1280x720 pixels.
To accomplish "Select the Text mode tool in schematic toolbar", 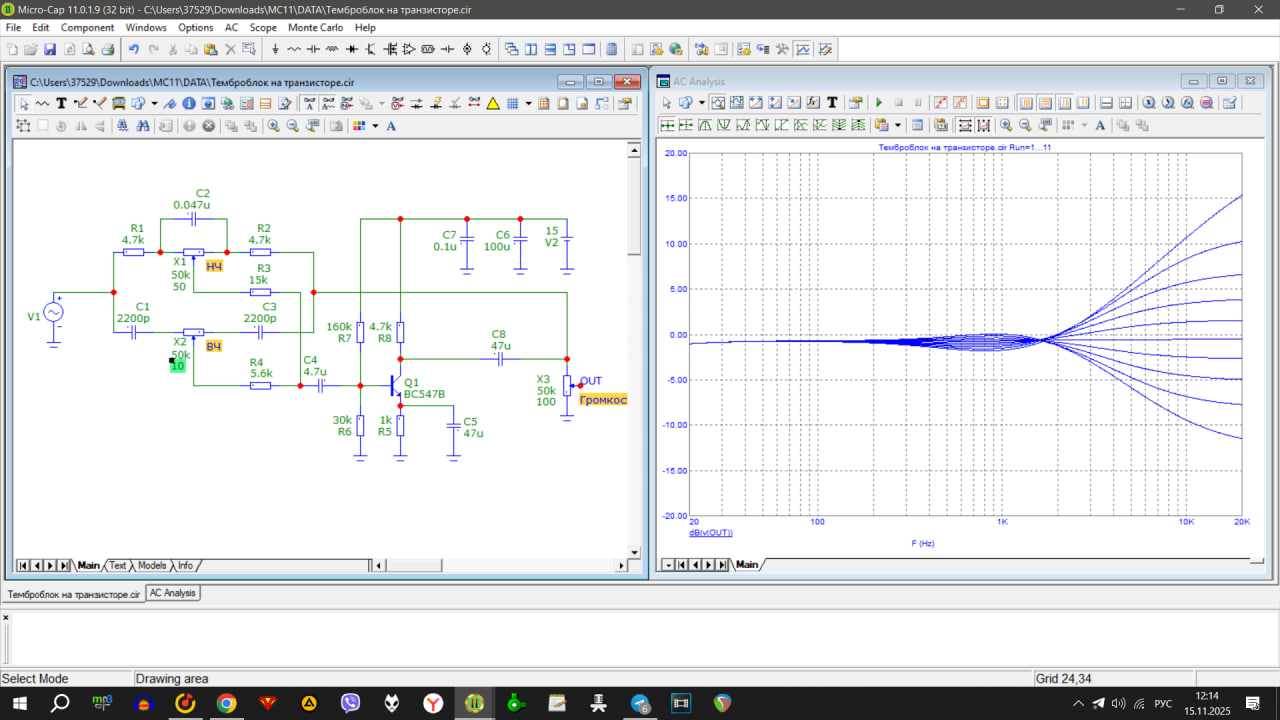I will [x=61, y=103].
